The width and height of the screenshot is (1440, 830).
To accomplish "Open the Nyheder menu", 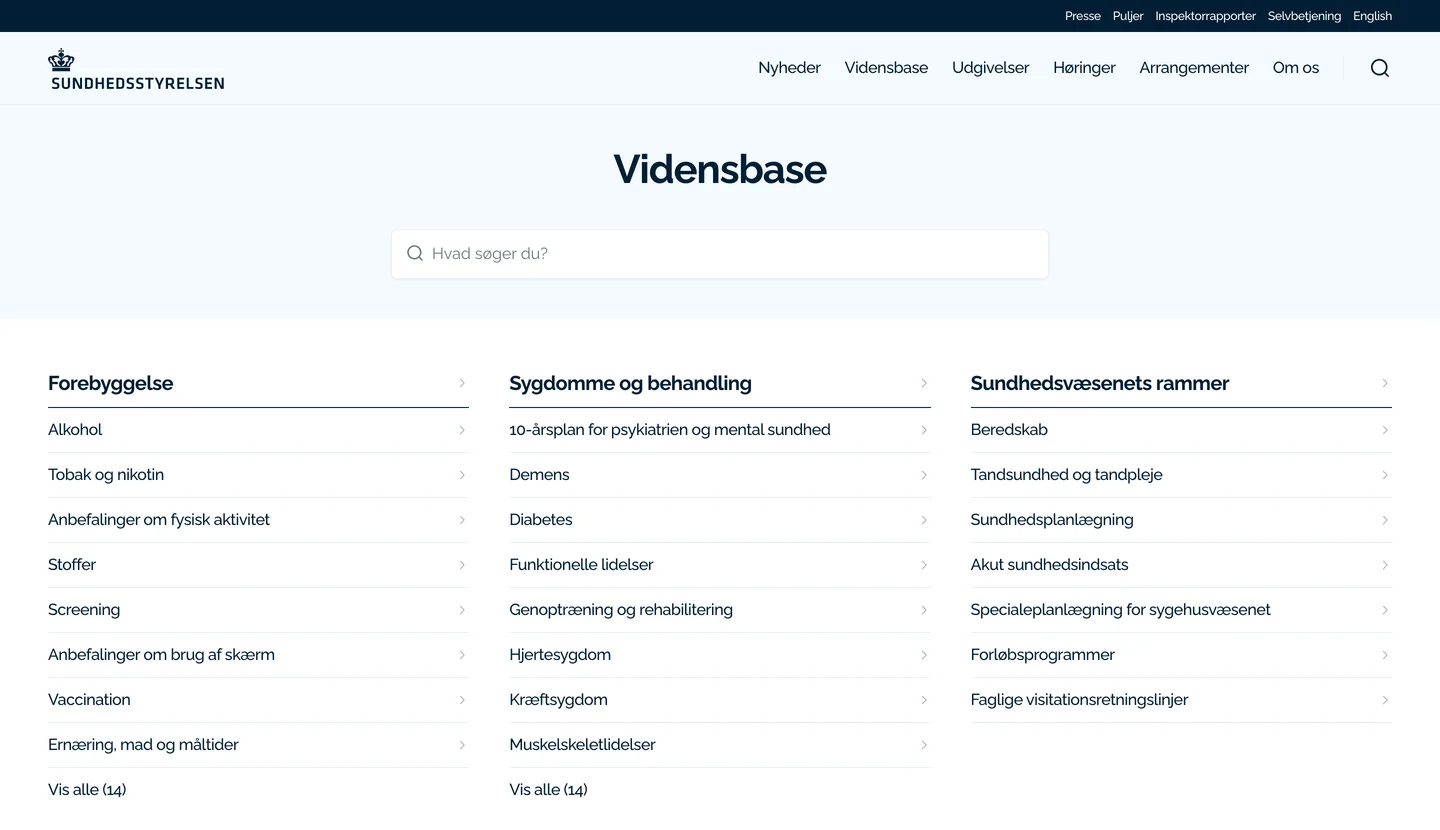I will [x=789, y=68].
